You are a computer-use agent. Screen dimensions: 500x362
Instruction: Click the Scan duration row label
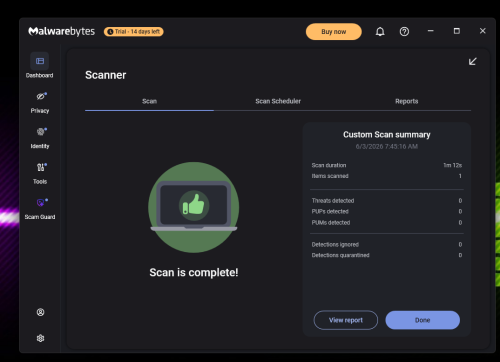click(x=329, y=165)
